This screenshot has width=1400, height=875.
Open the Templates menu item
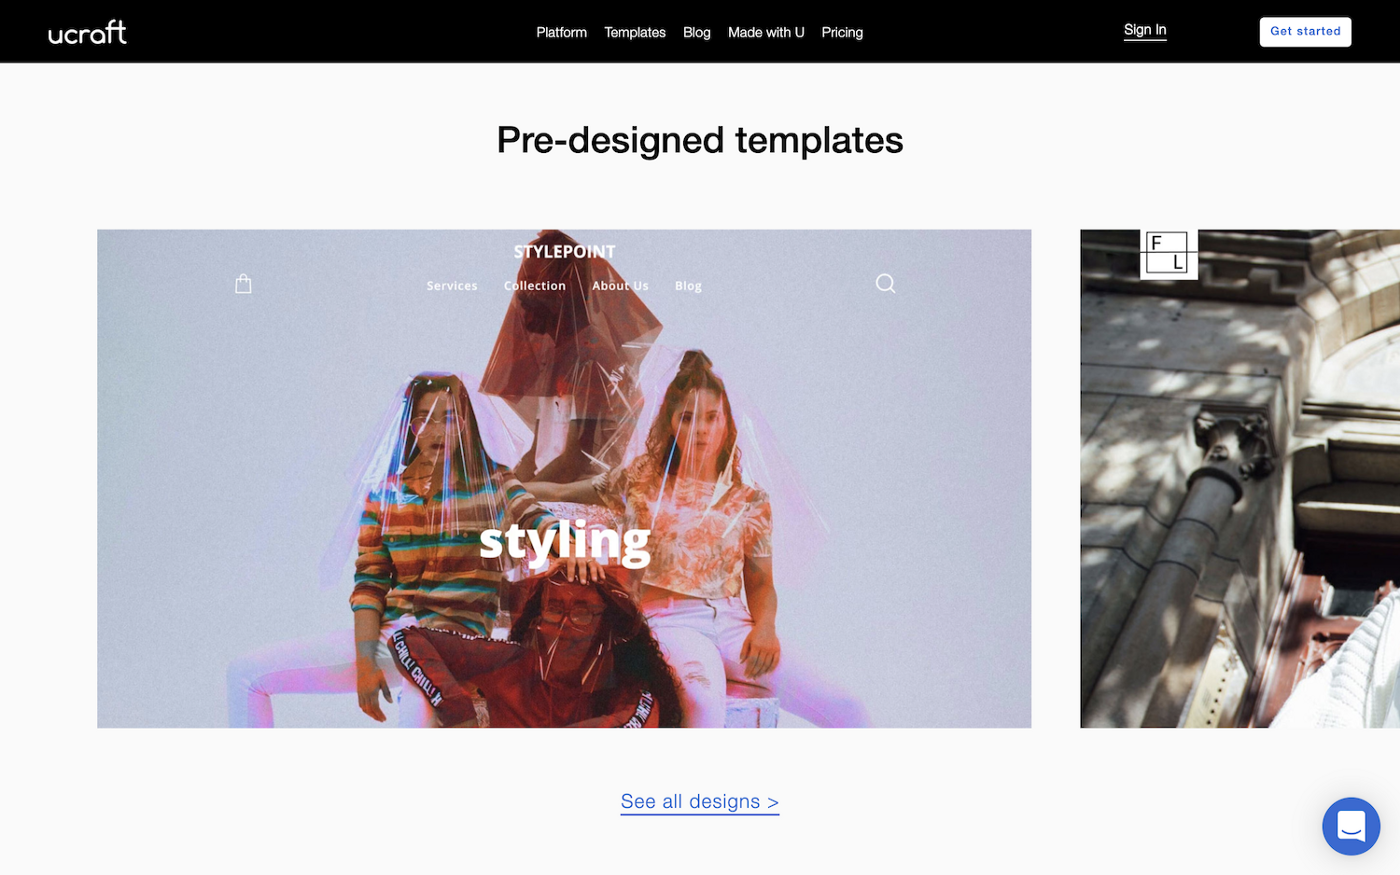coord(635,32)
